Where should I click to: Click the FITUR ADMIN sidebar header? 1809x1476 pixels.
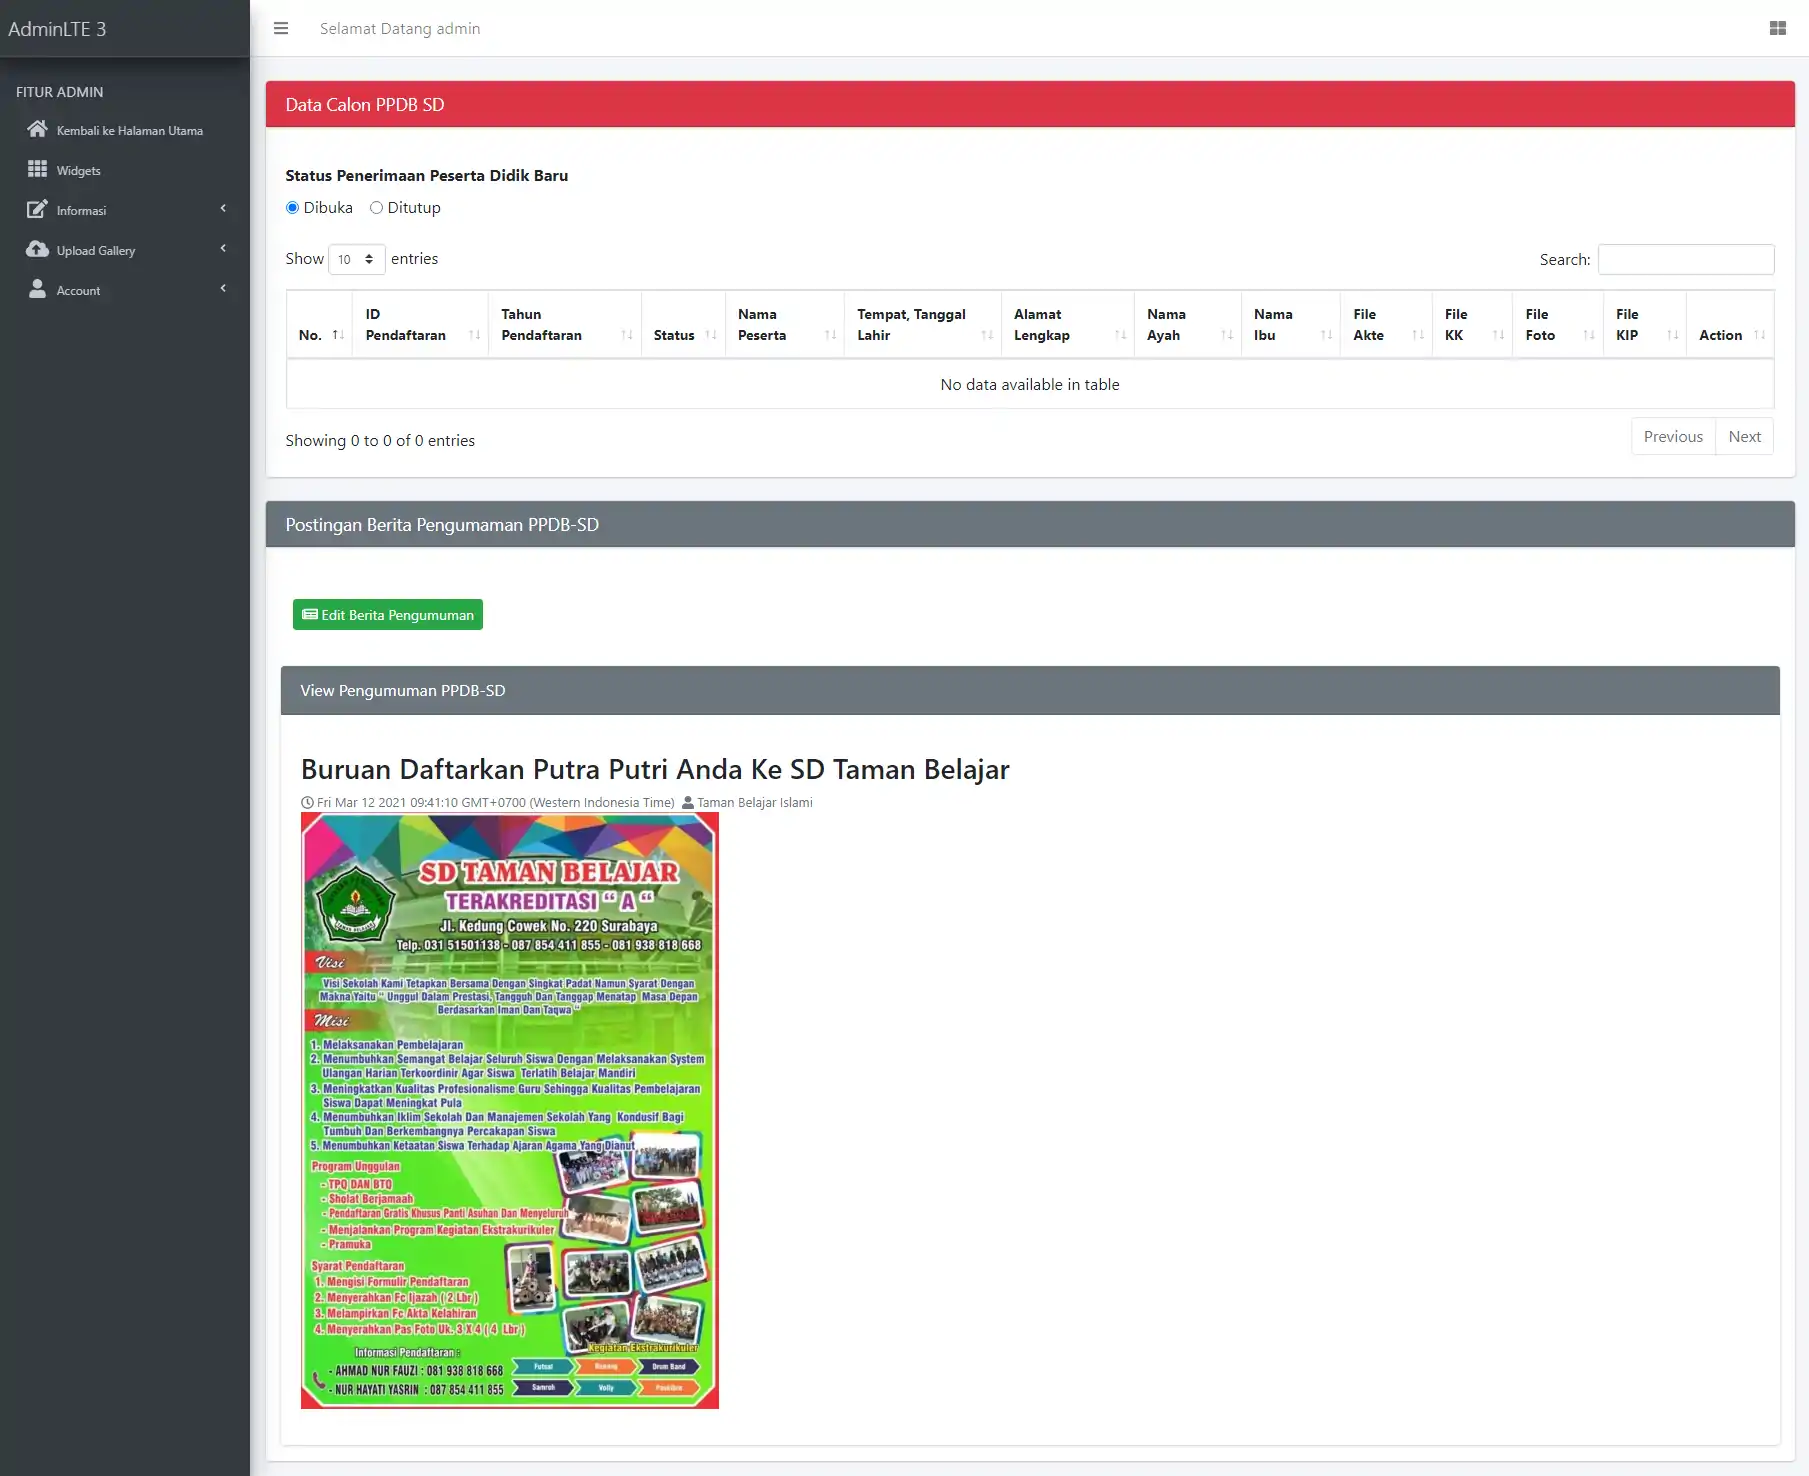point(60,92)
